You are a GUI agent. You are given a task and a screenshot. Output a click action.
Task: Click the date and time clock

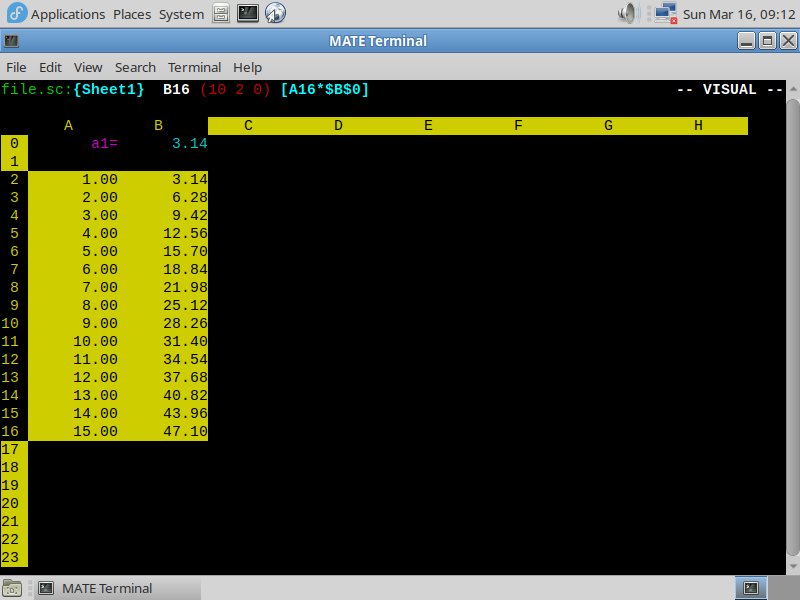click(x=738, y=14)
